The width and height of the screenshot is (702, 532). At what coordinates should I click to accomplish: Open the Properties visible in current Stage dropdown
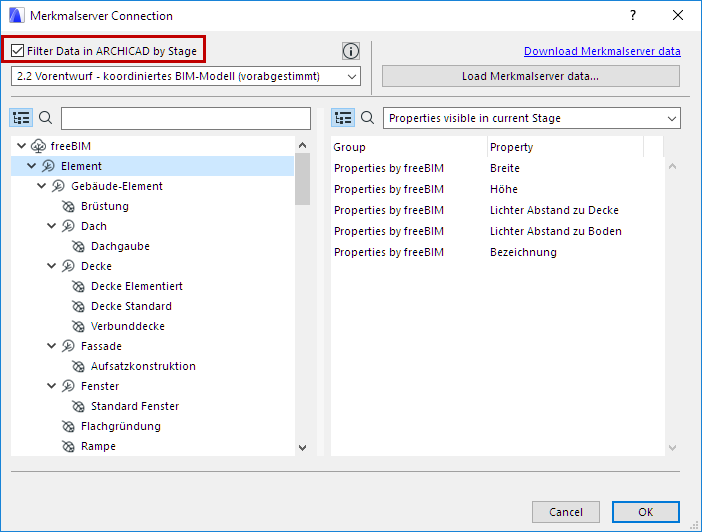point(532,118)
